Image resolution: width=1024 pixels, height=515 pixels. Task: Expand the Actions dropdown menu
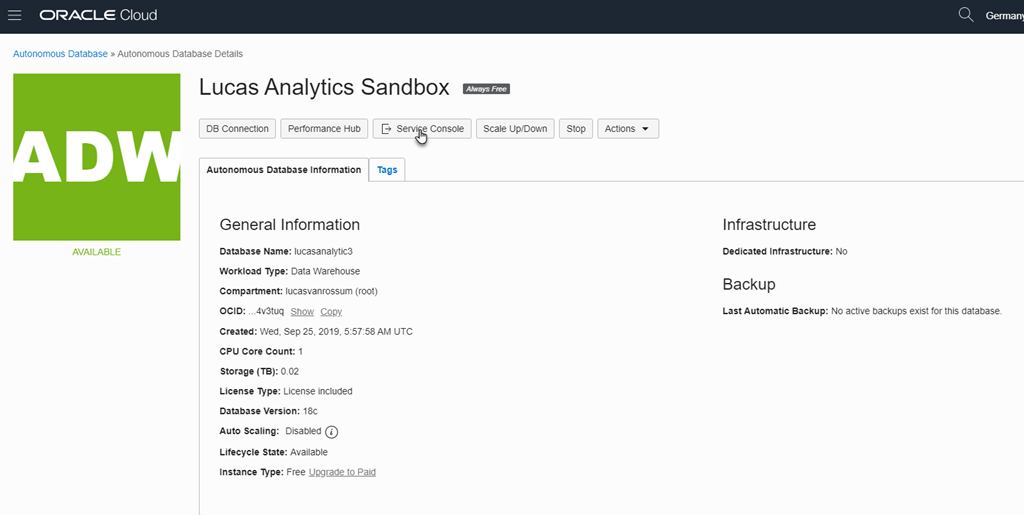(x=627, y=129)
